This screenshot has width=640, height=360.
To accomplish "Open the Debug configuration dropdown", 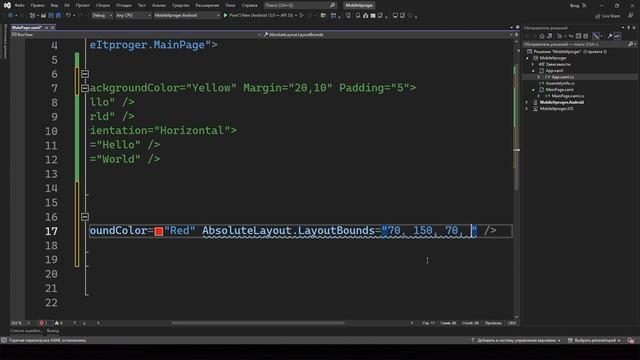I will click(102, 15).
